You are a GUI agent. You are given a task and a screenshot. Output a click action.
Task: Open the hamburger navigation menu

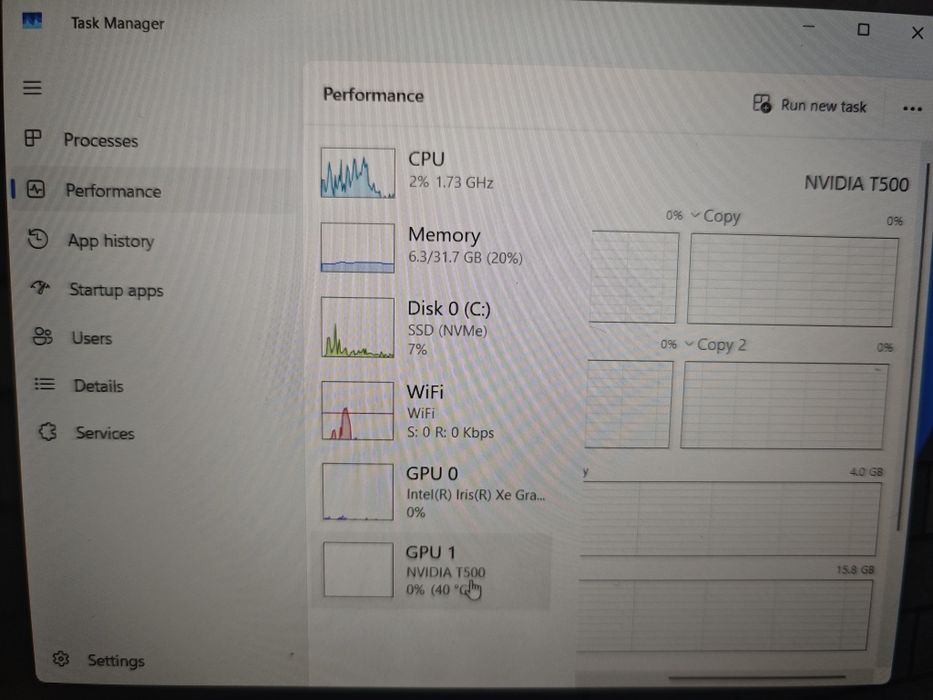(x=32, y=88)
